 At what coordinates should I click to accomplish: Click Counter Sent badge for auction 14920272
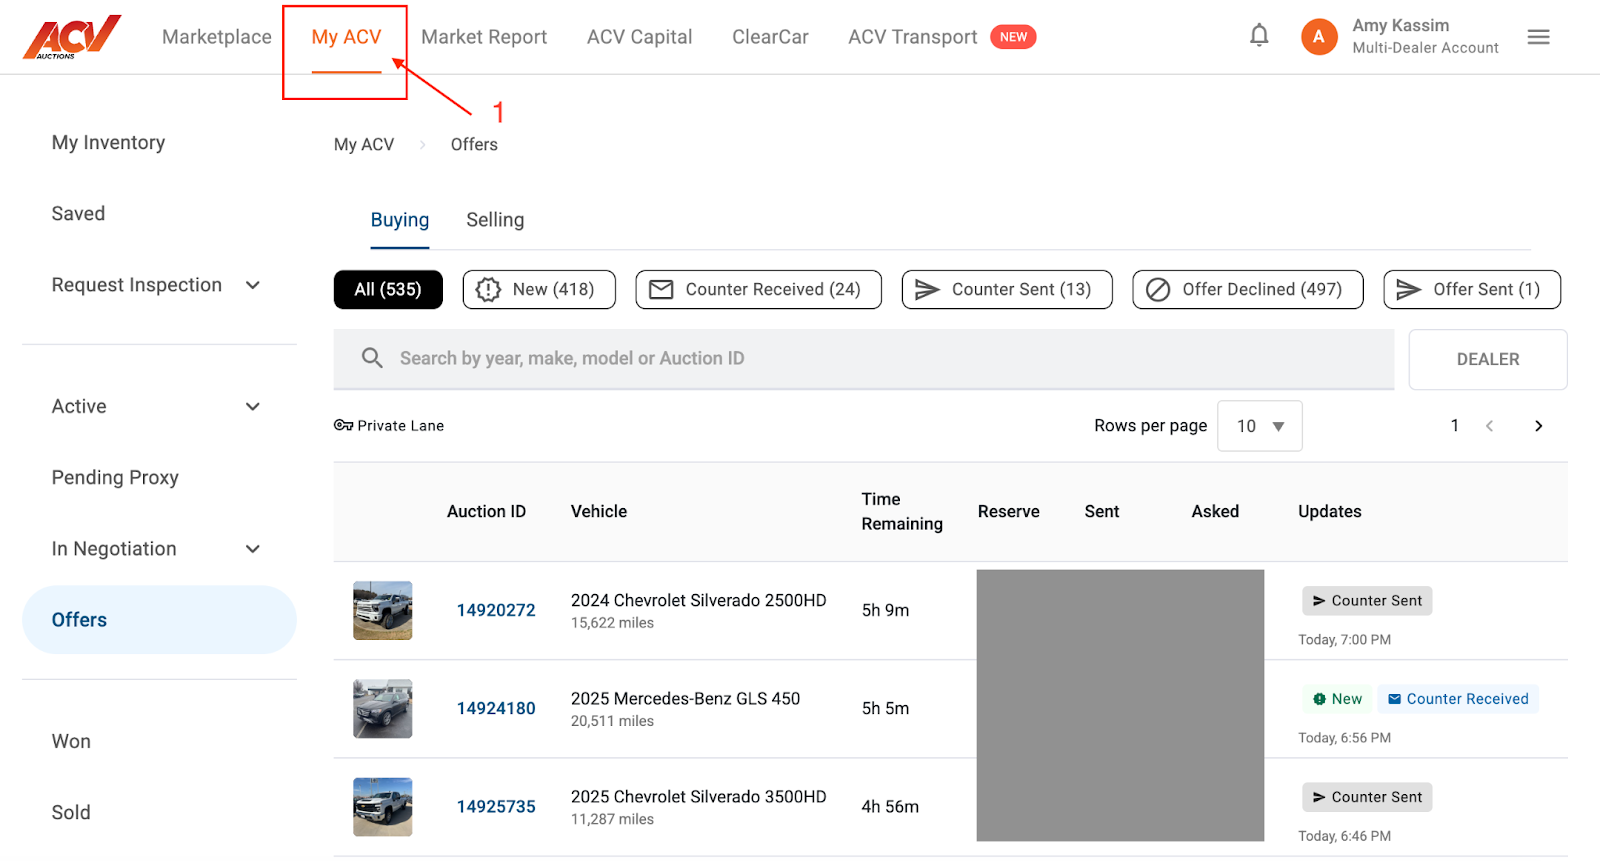(x=1367, y=601)
